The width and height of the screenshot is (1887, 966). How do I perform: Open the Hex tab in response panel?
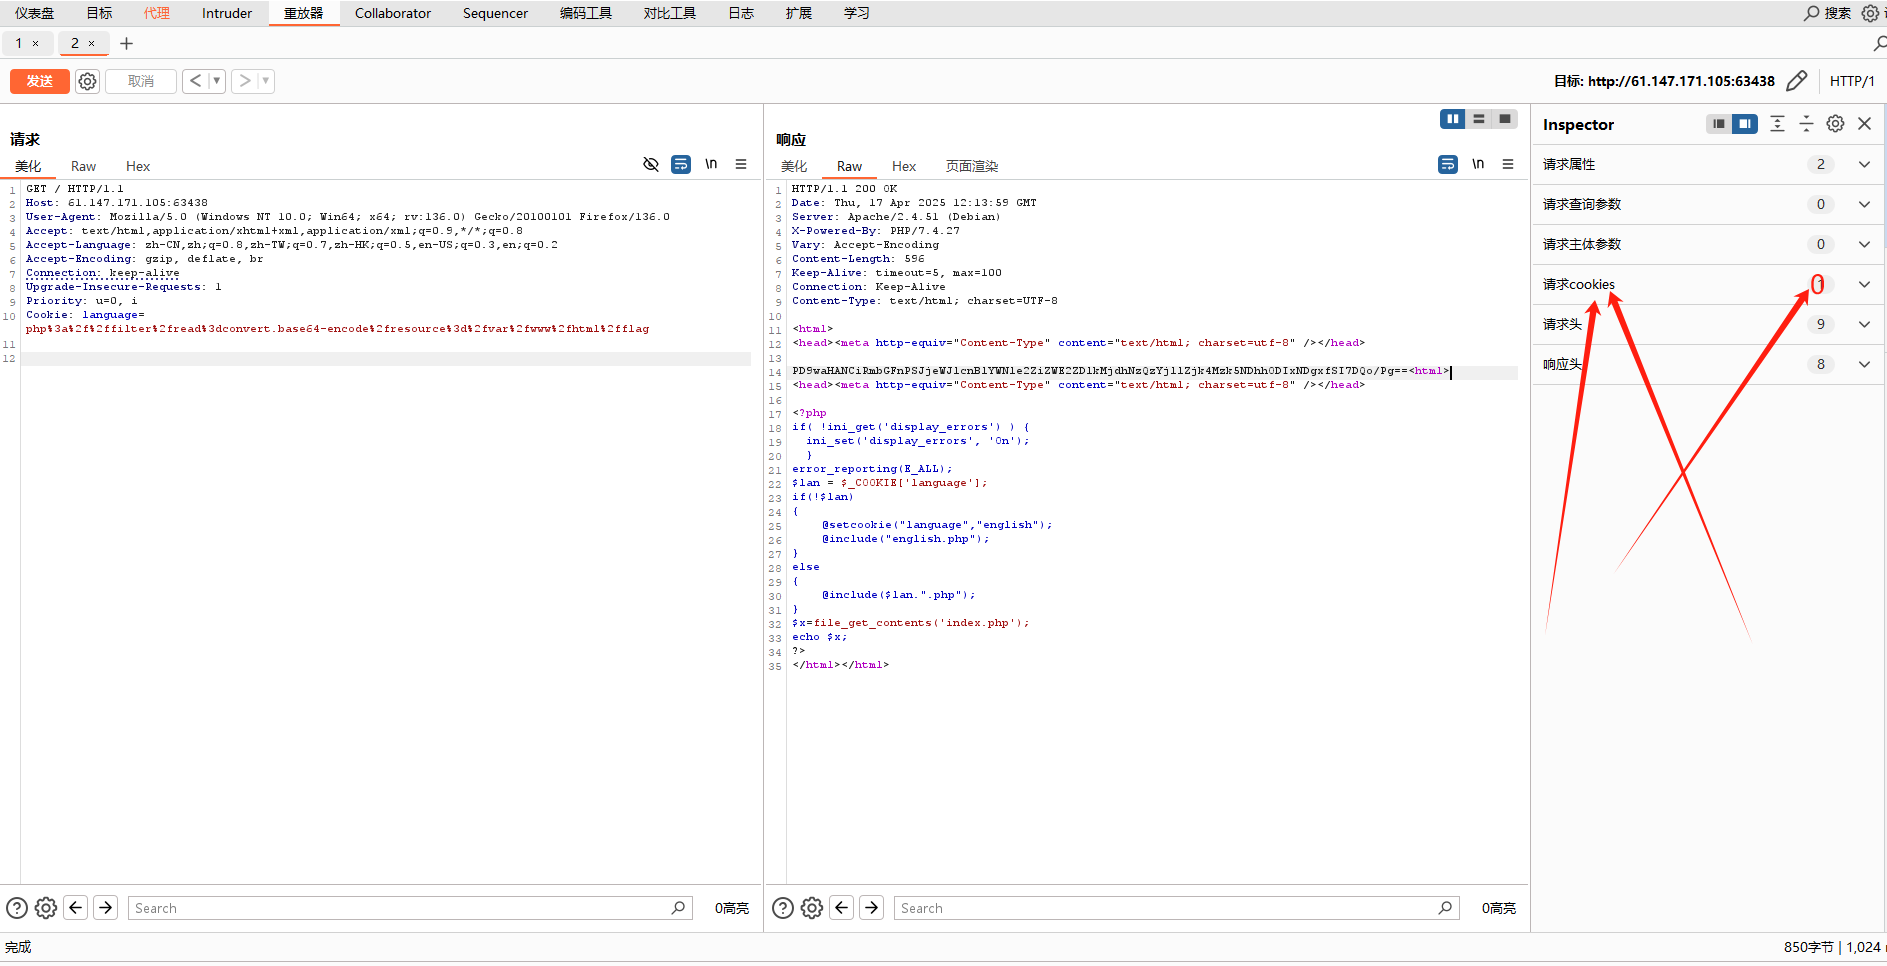[904, 166]
